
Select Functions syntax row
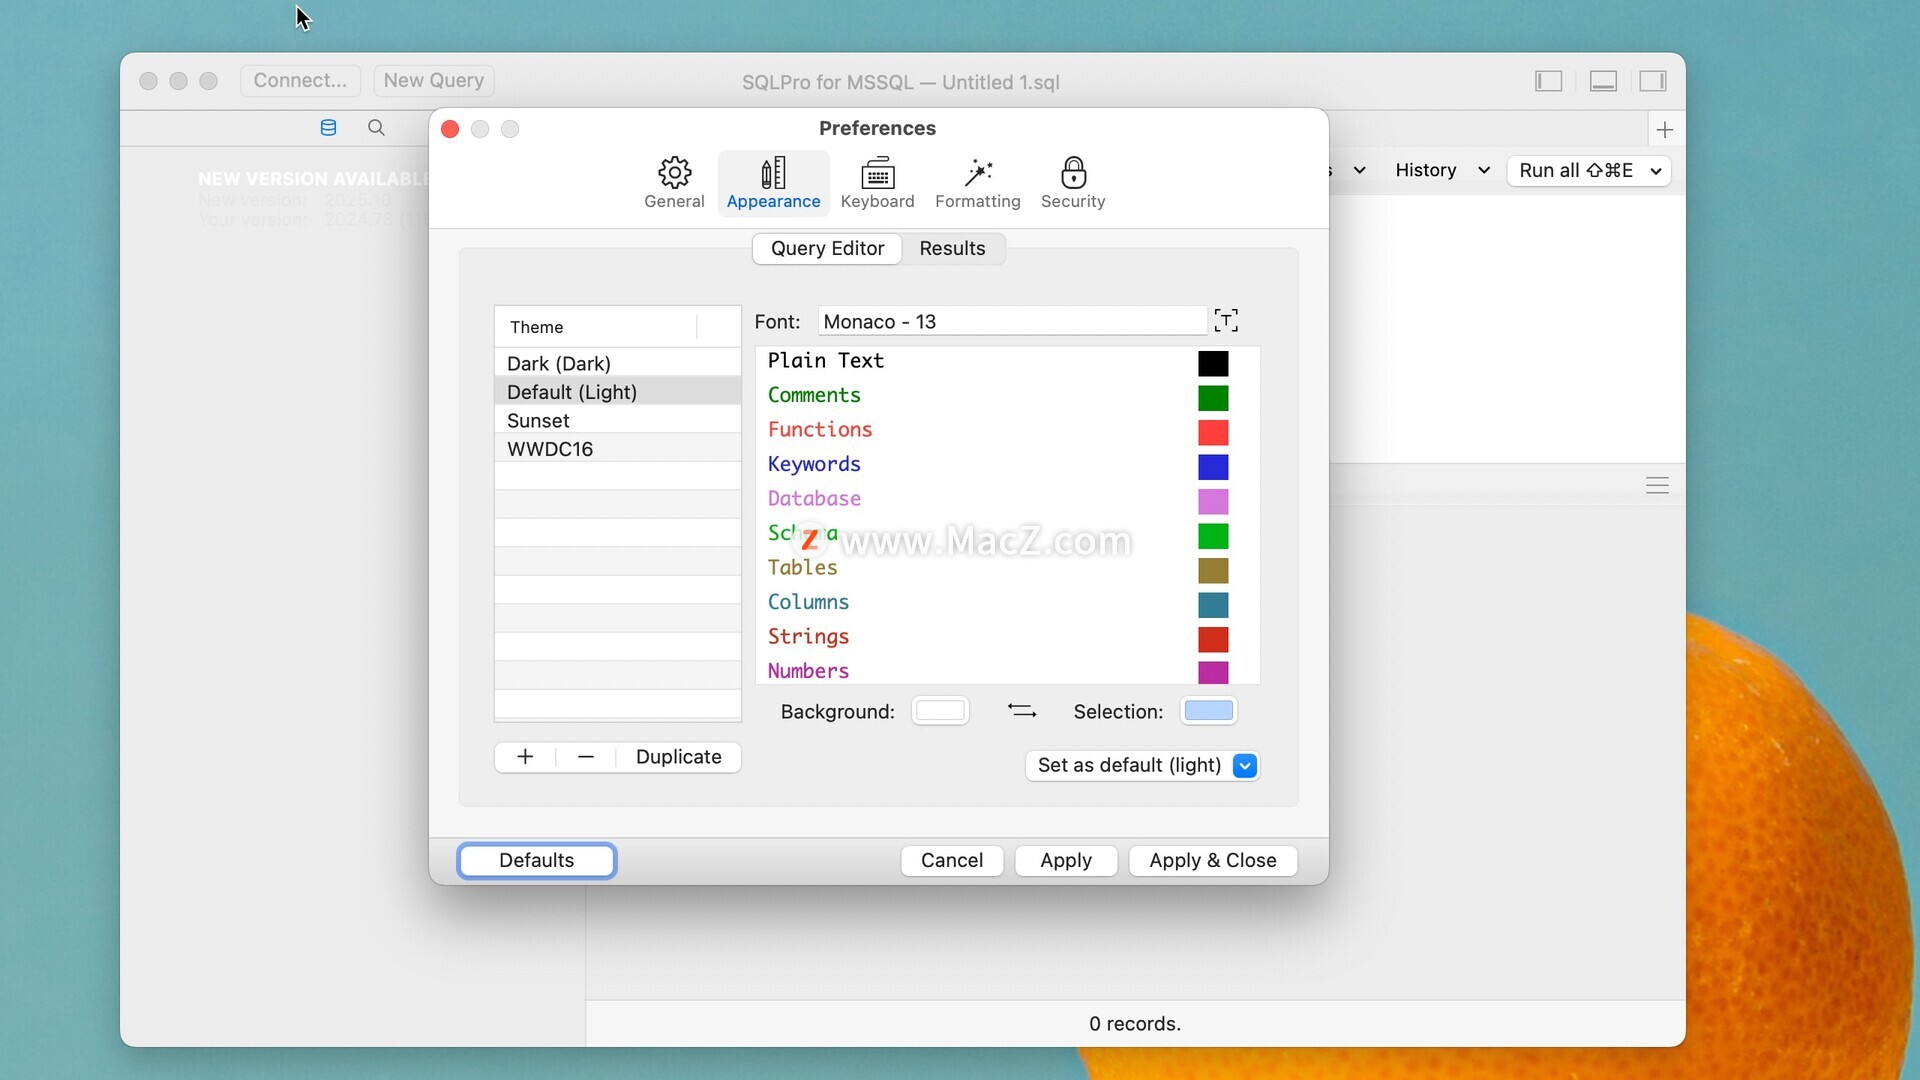click(x=1007, y=430)
